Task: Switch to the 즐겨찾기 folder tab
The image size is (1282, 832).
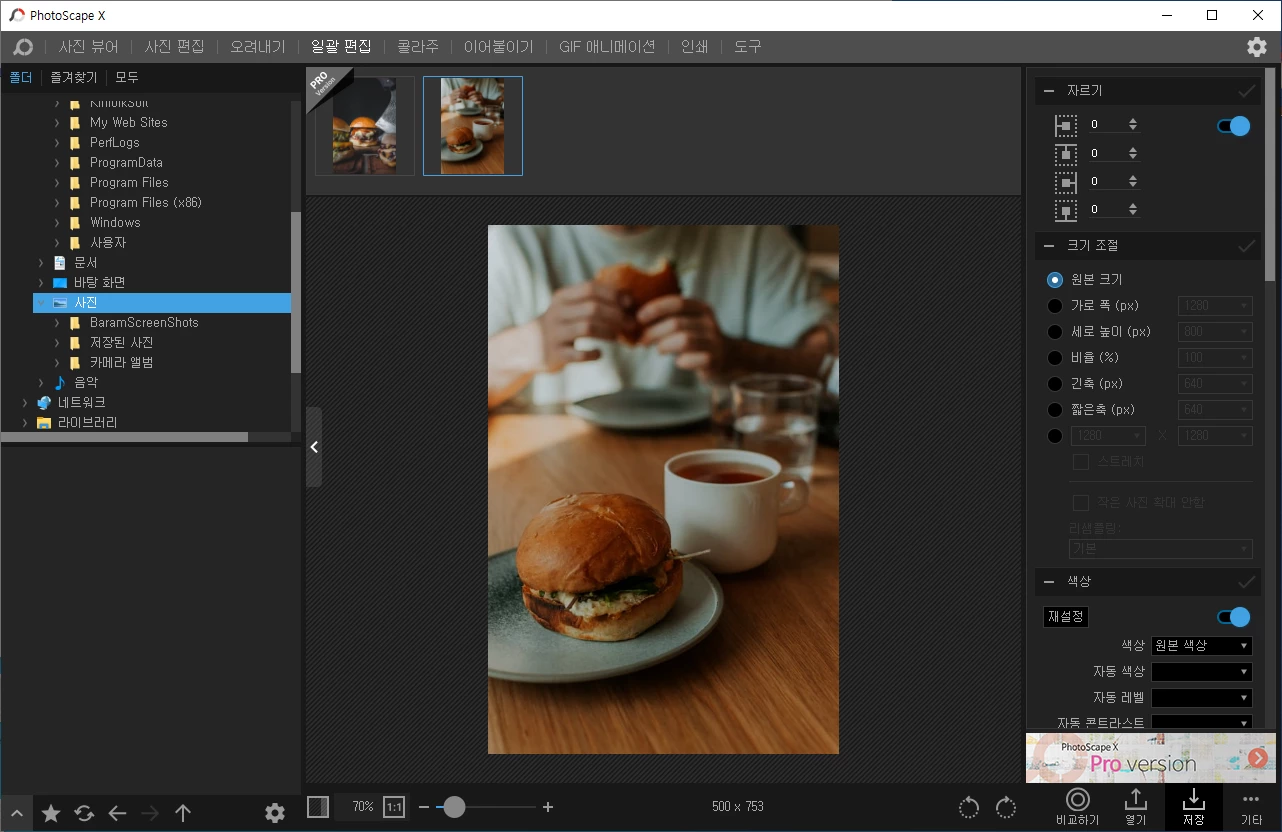Action: pyautogui.click(x=74, y=78)
